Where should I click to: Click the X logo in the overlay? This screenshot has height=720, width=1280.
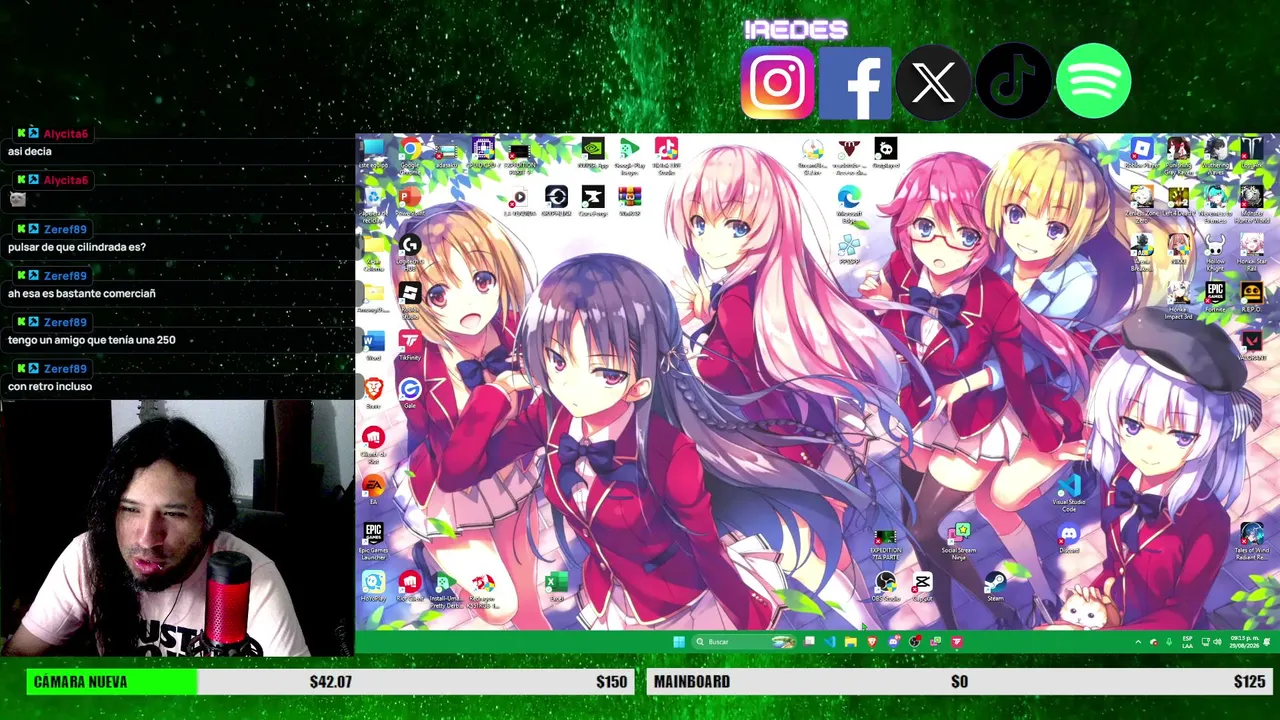click(934, 82)
